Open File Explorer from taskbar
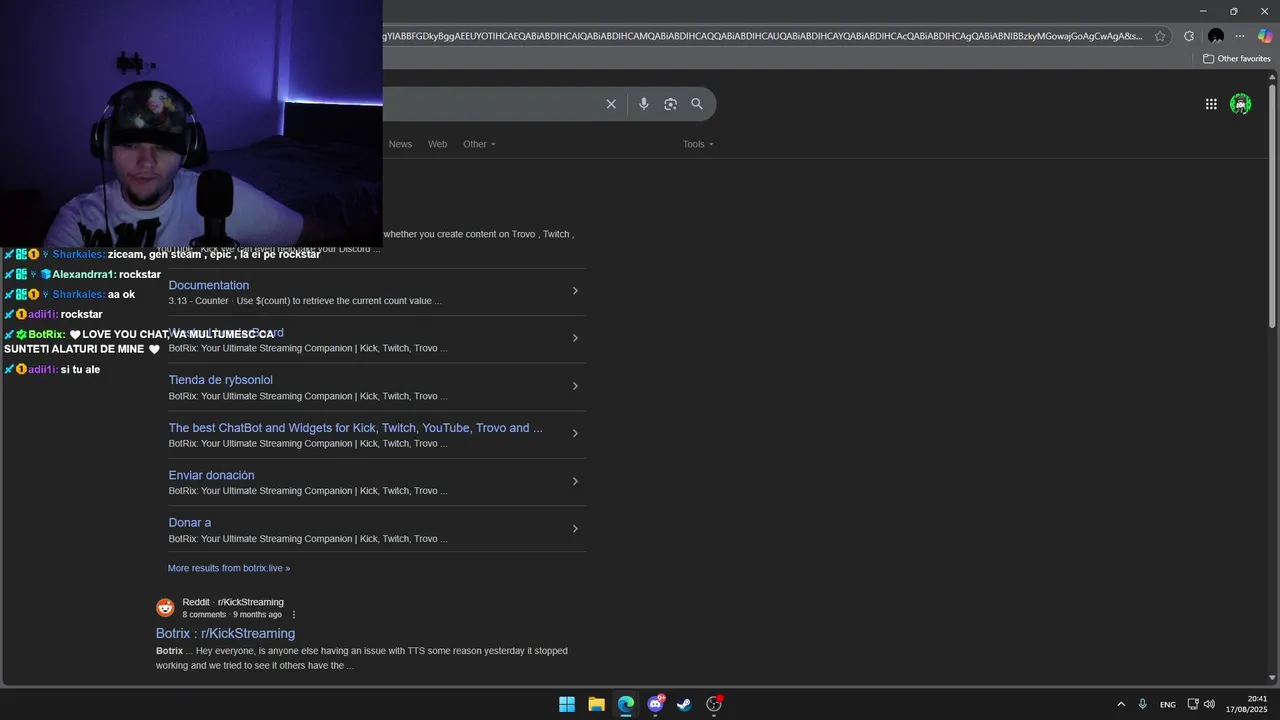This screenshot has height=720, width=1280. pyautogui.click(x=596, y=704)
